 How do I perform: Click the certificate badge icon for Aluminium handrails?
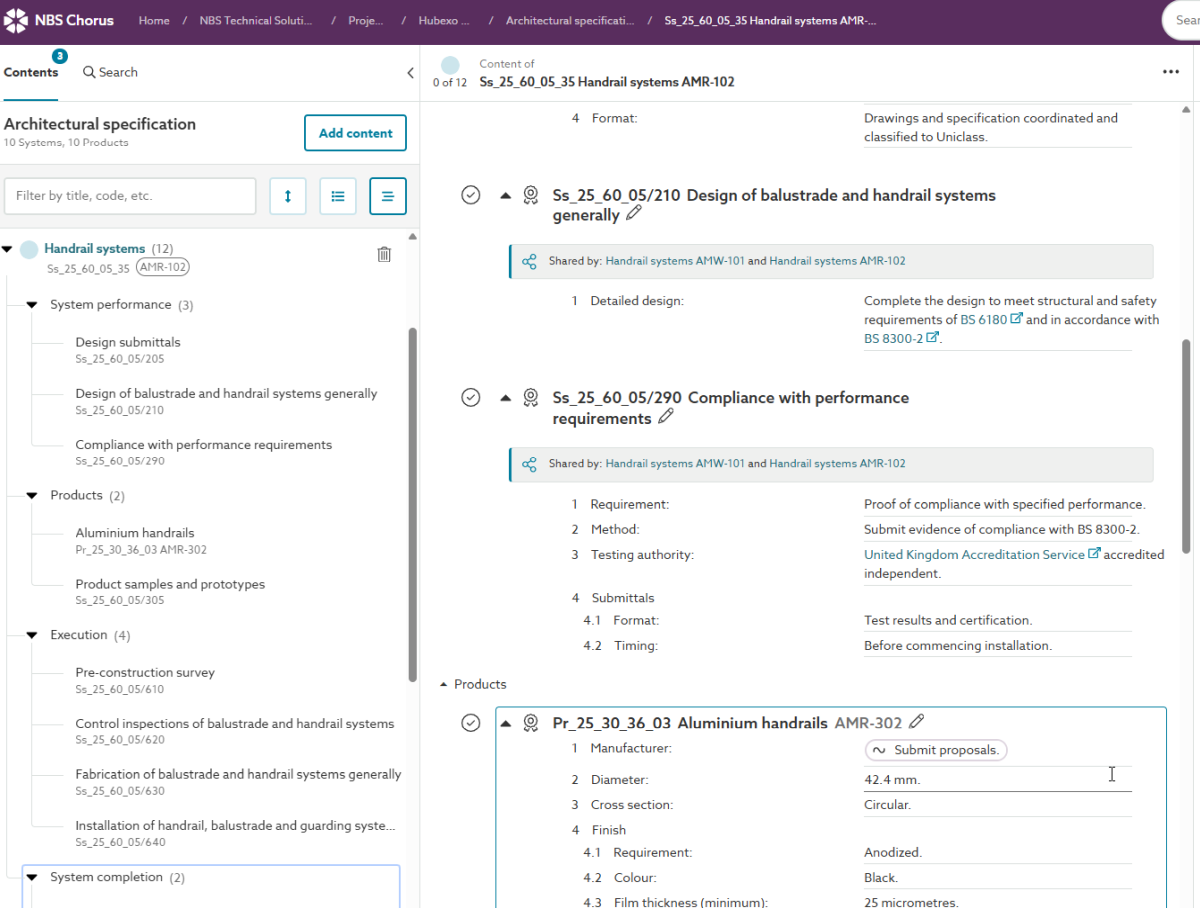pyautogui.click(x=531, y=723)
